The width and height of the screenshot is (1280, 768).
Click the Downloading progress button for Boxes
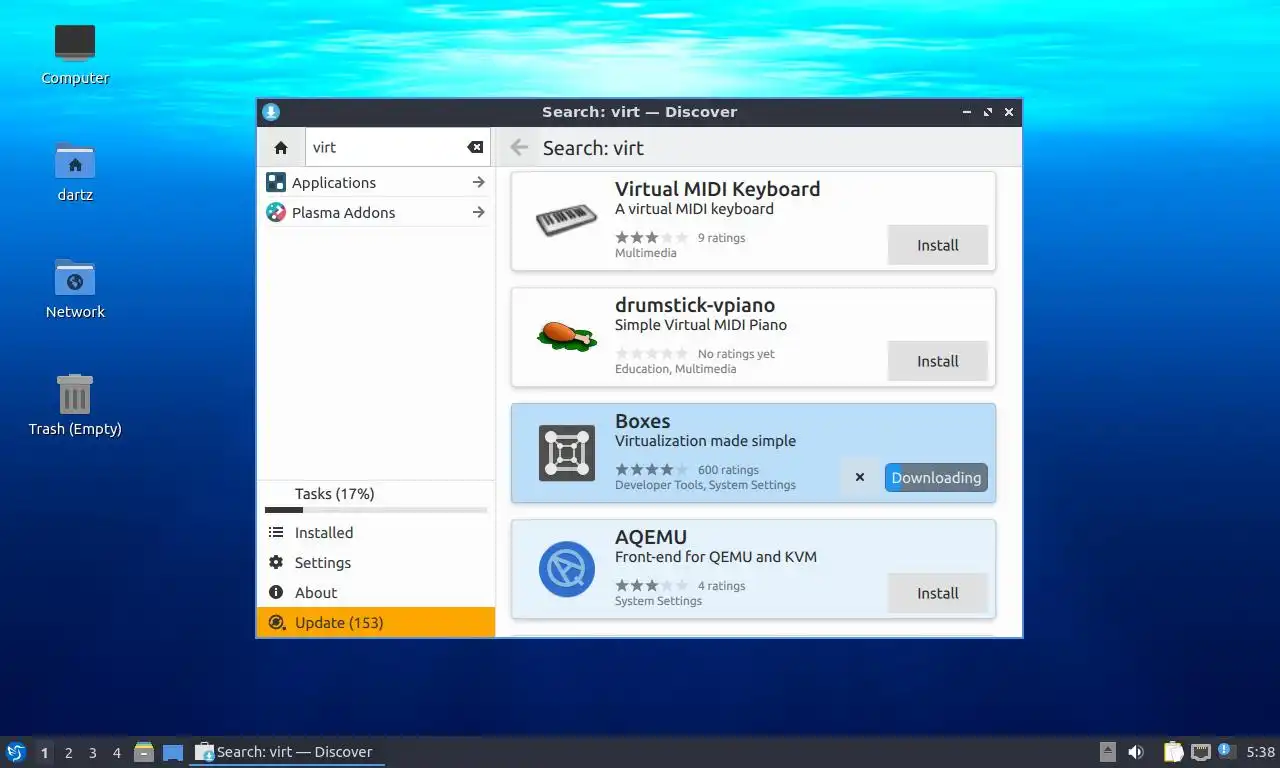pyautogui.click(x=936, y=478)
